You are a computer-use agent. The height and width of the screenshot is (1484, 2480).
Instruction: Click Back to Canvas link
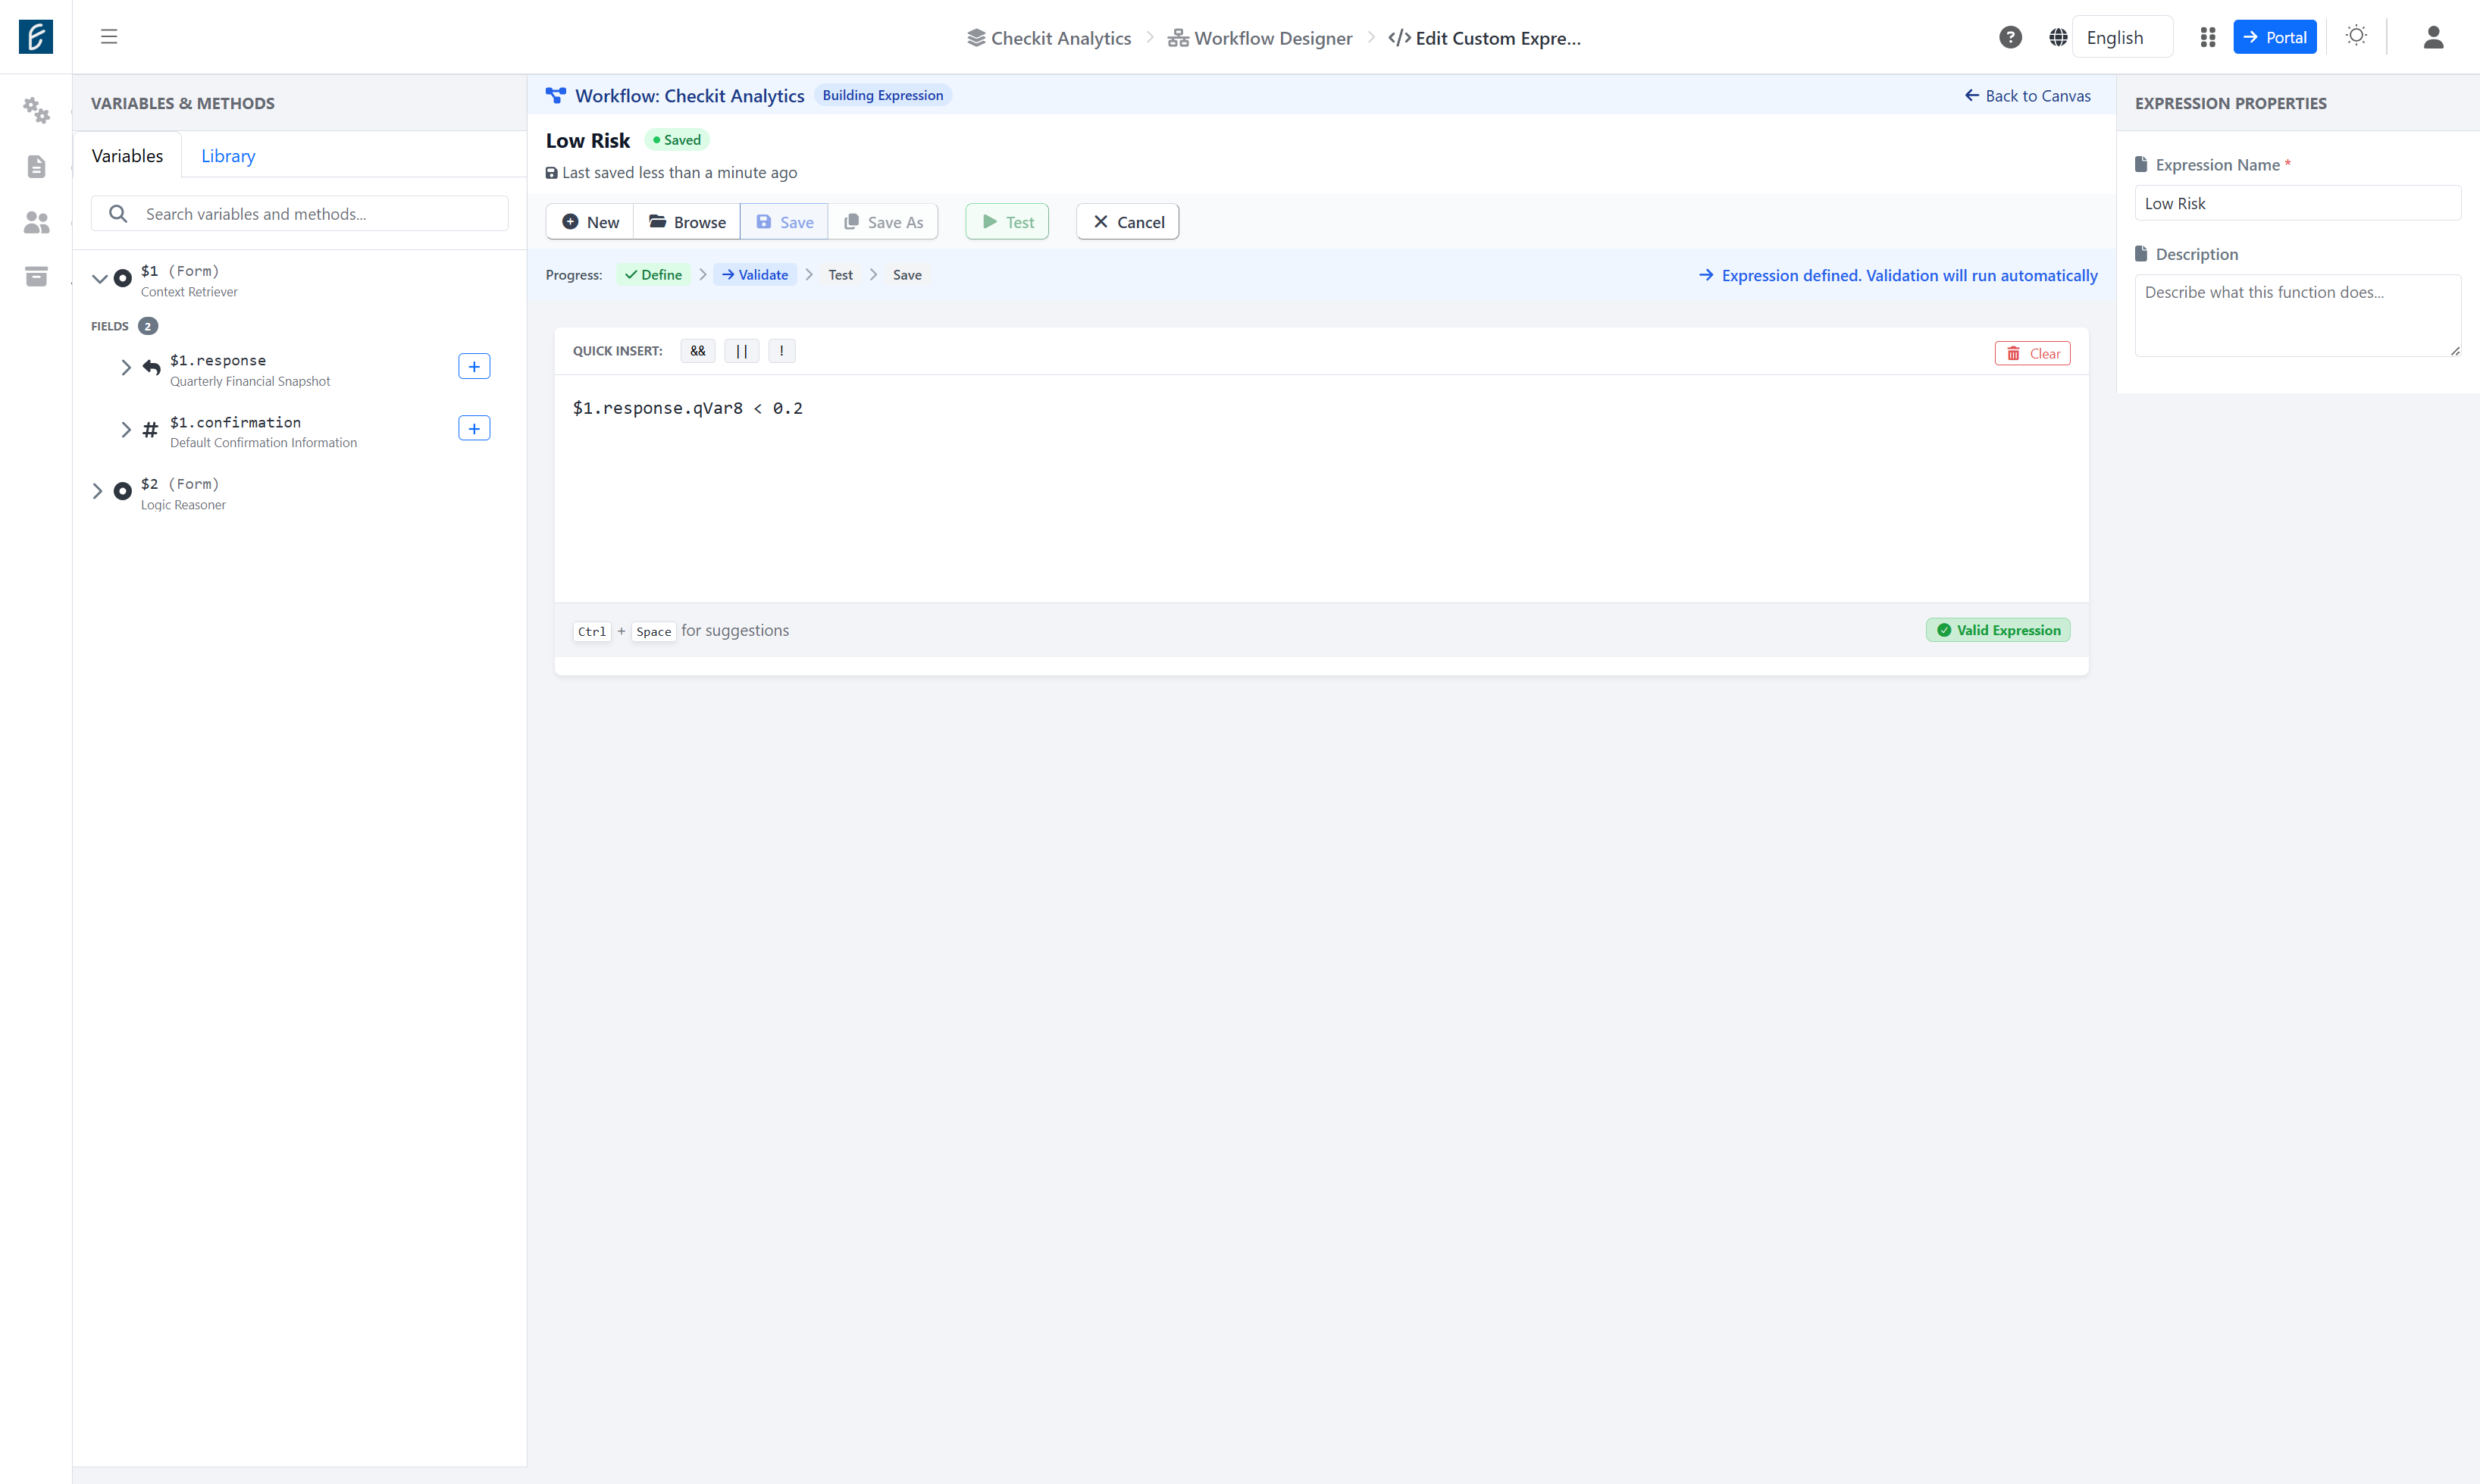click(2028, 96)
